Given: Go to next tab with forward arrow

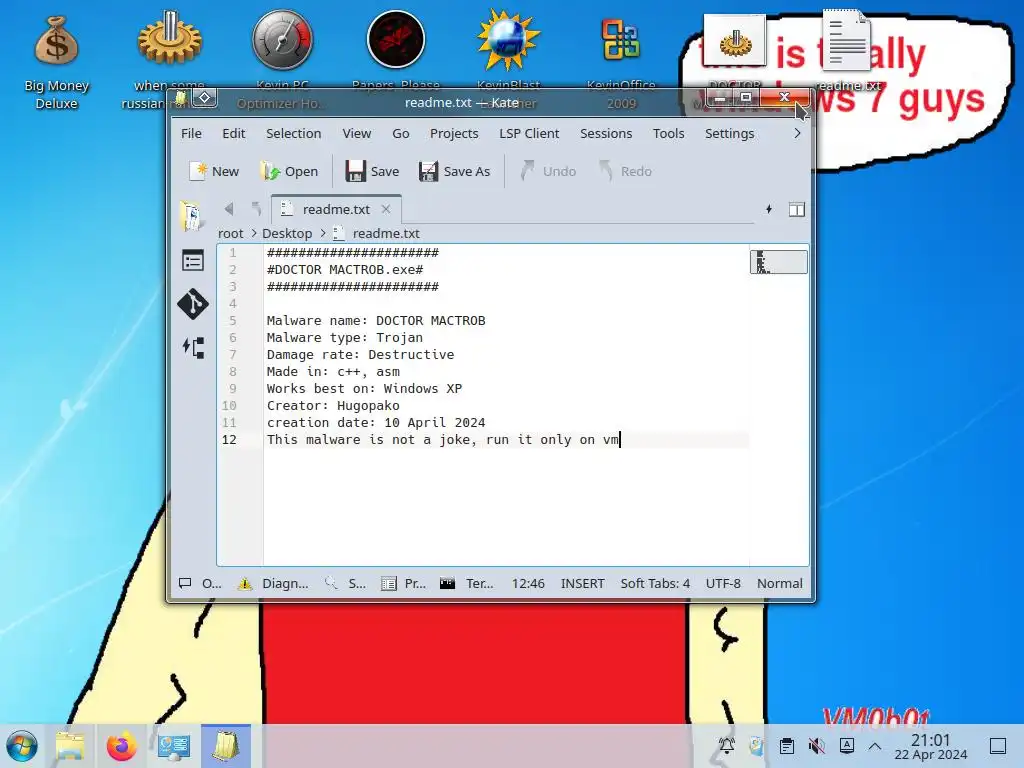Looking at the screenshot, I should coord(257,209).
